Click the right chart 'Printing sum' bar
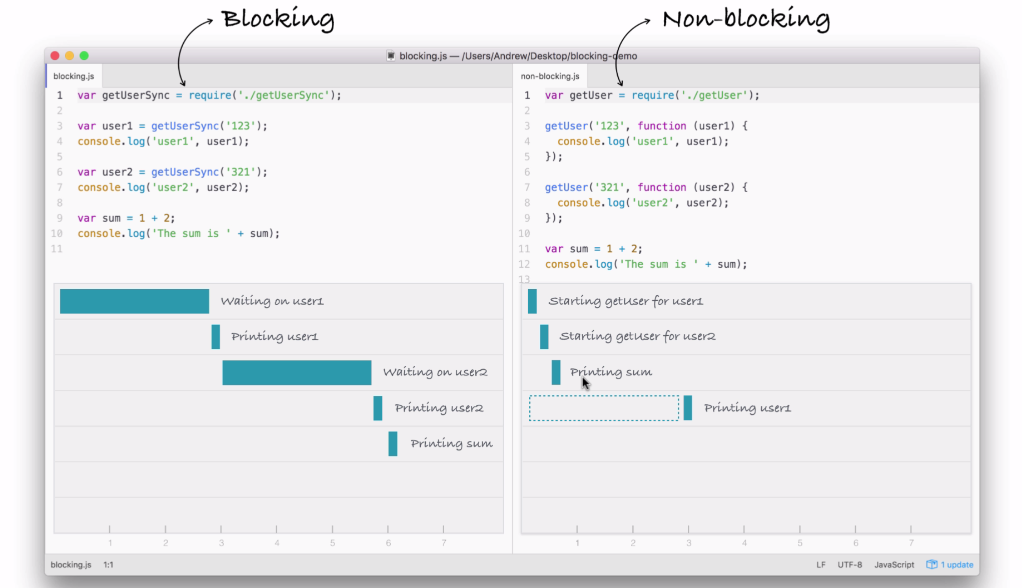 556,372
